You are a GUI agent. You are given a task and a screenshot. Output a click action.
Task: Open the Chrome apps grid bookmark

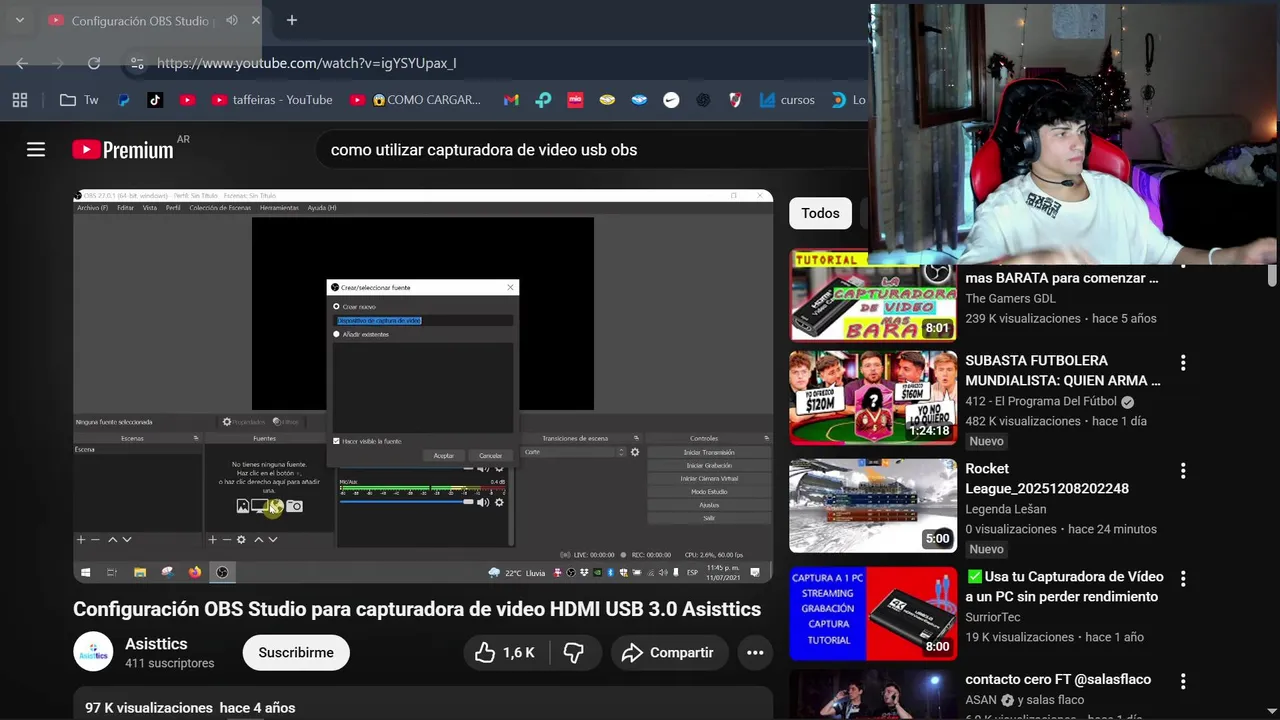click(x=20, y=100)
